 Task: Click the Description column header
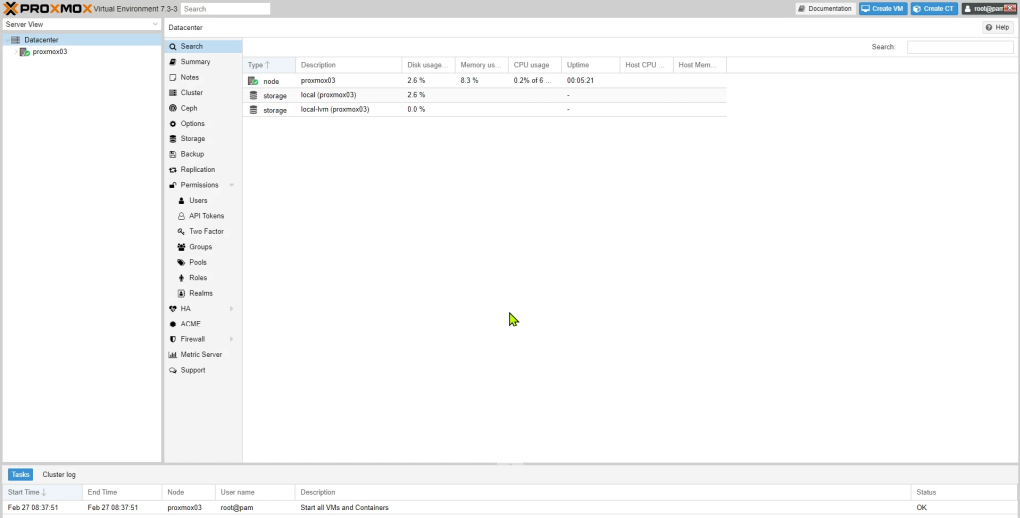click(x=349, y=65)
